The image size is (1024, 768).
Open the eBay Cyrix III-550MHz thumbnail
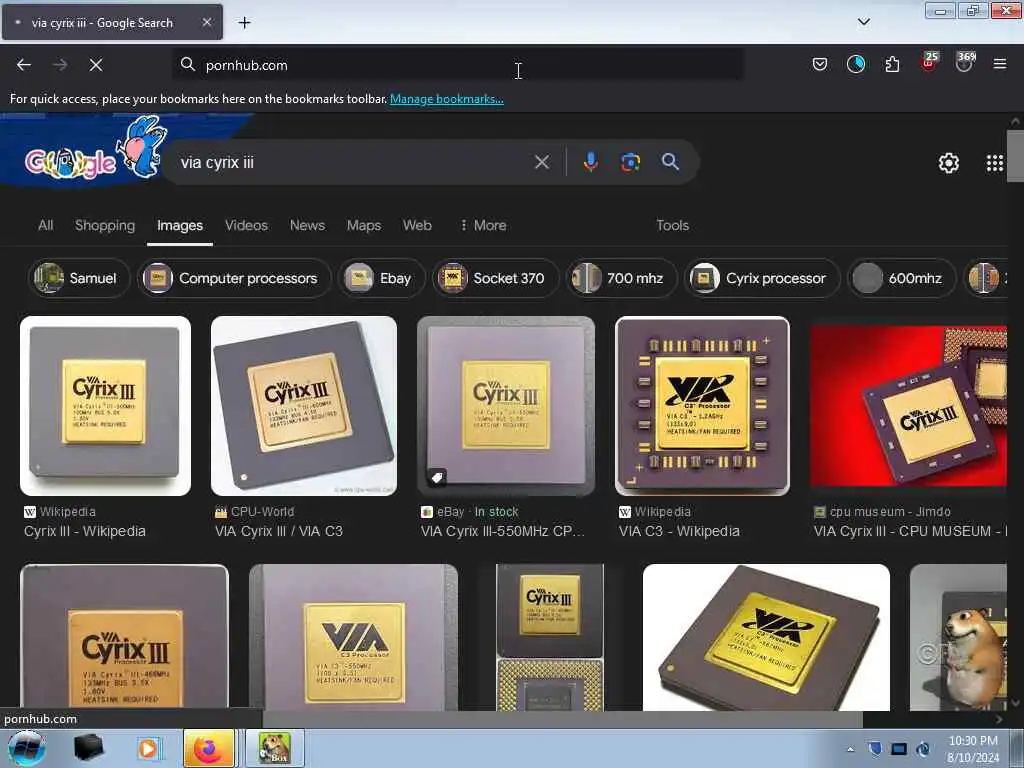506,406
